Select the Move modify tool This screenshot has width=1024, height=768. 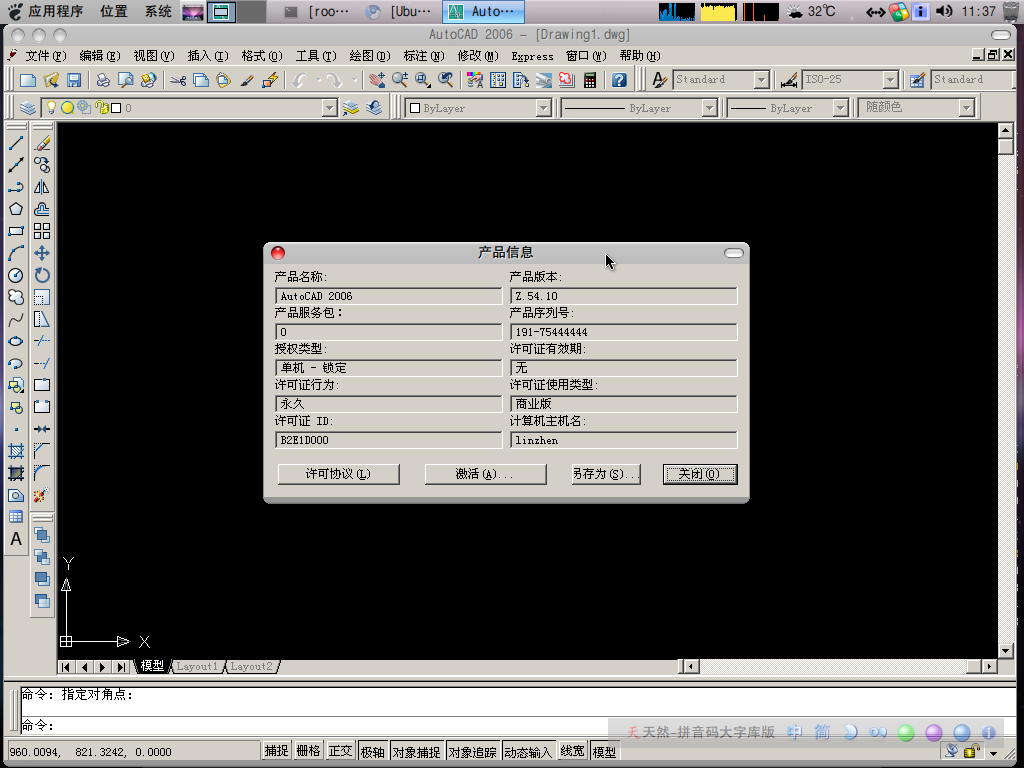pyautogui.click(x=42, y=253)
